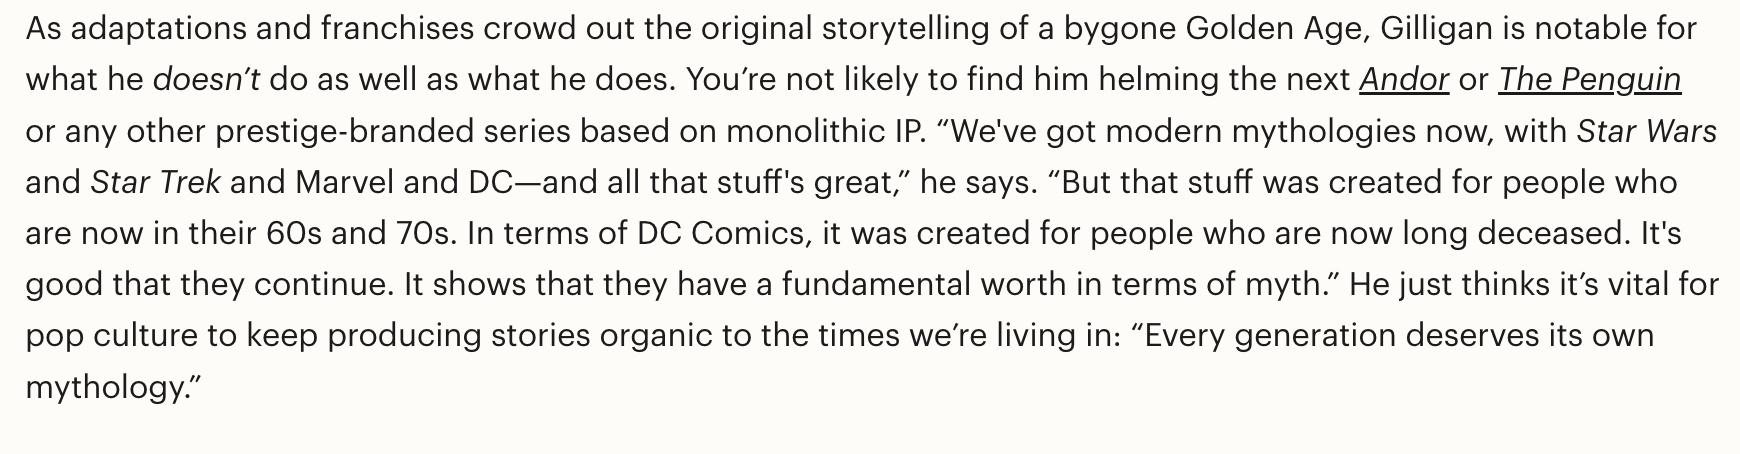Click the phrase "Golden Age"

point(1272,28)
